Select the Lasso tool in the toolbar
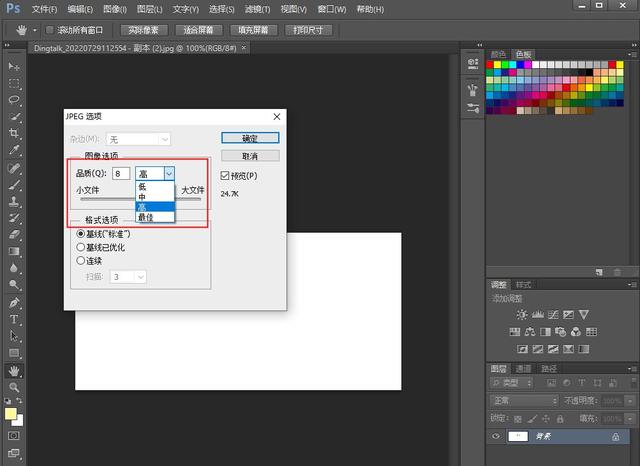Viewport: 640px width, 466px height. click(14, 99)
